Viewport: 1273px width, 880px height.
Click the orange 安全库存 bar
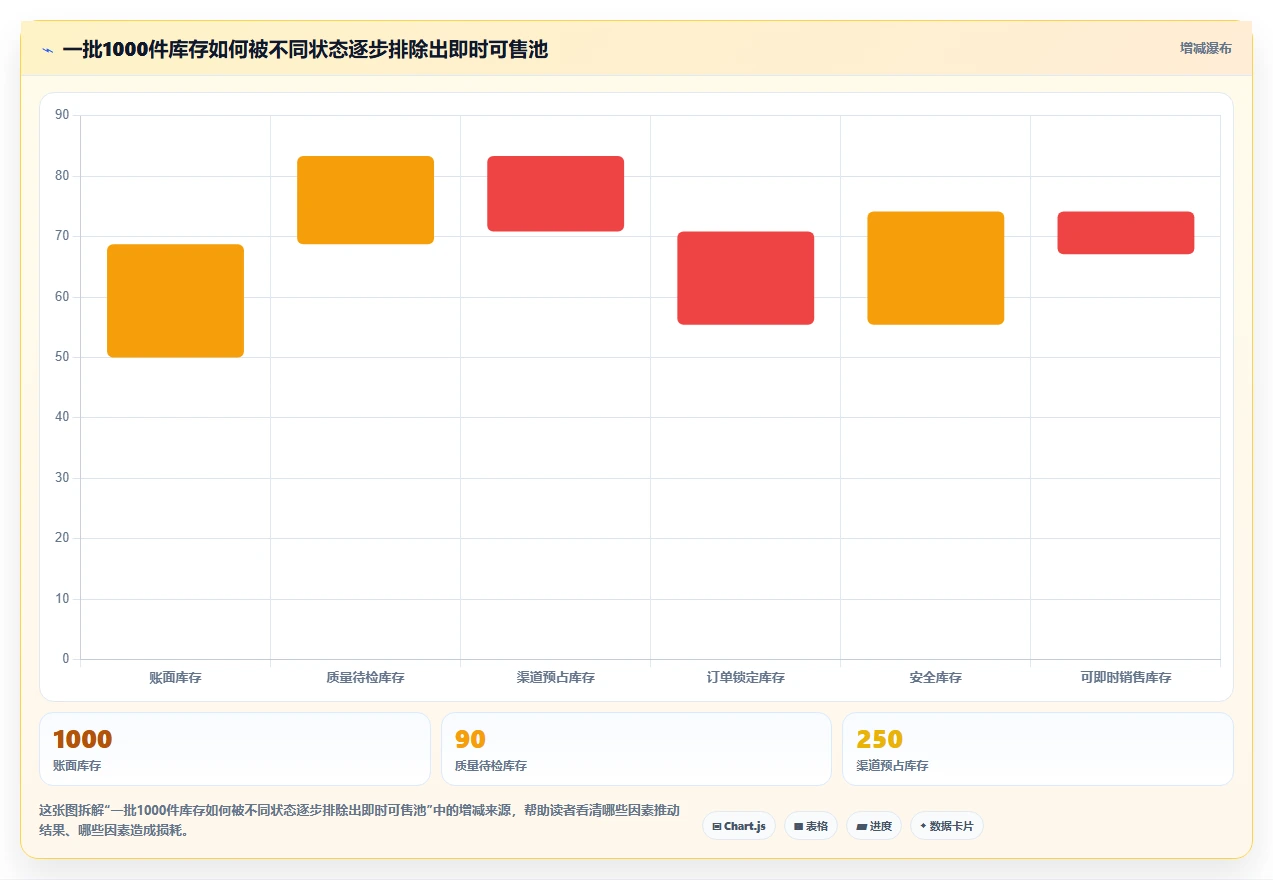[935, 268]
